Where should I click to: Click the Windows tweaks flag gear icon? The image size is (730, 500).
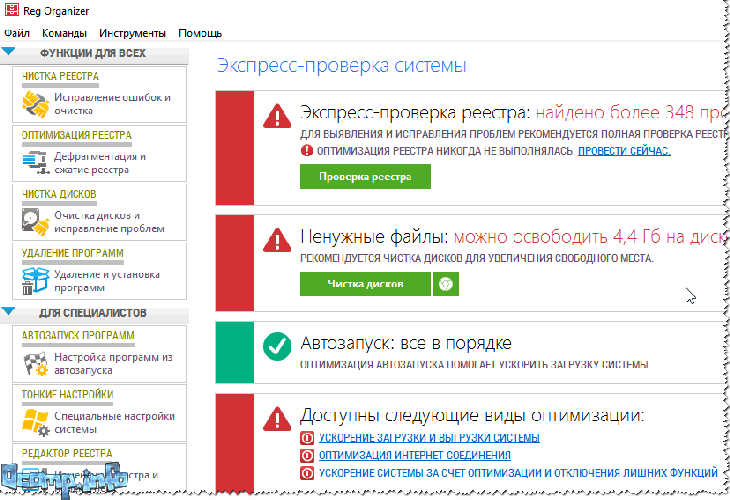click(x=35, y=422)
